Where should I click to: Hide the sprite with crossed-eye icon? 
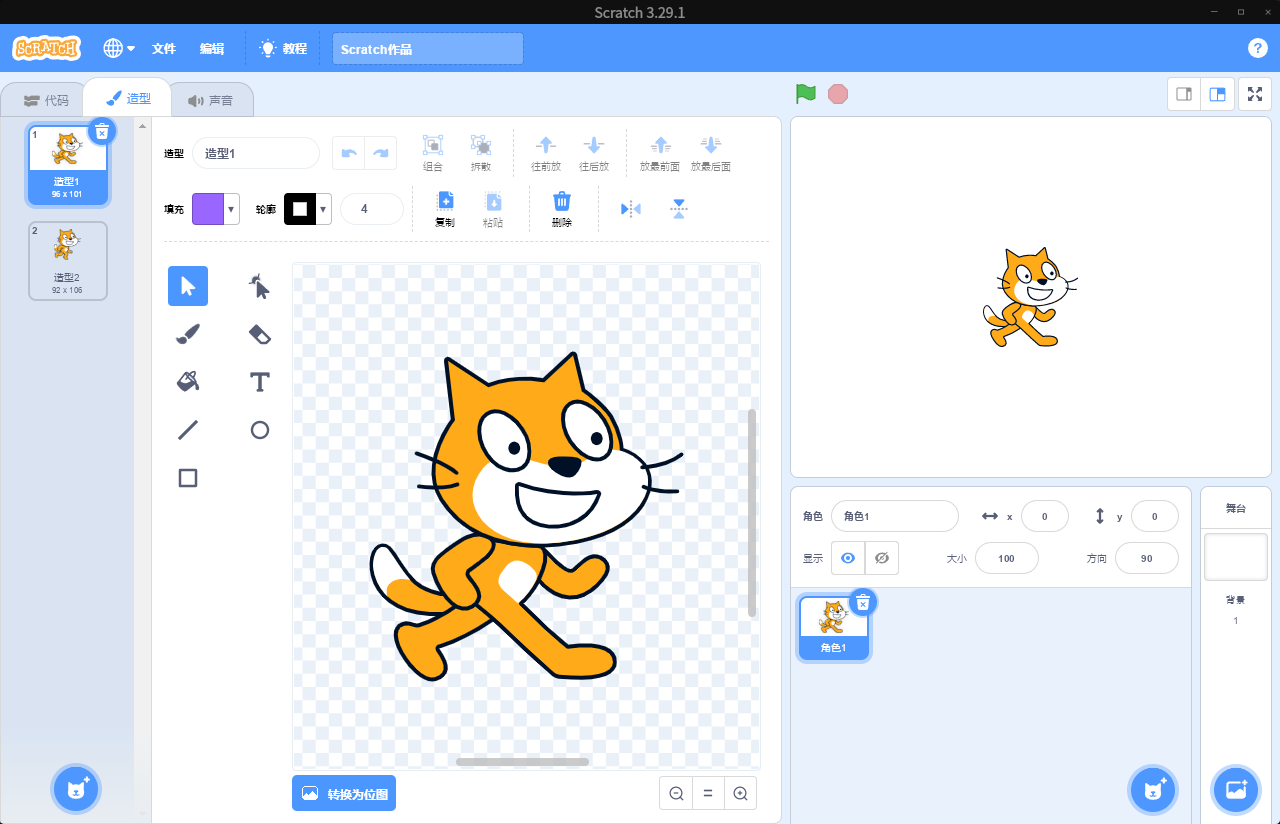tap(881, 558)
